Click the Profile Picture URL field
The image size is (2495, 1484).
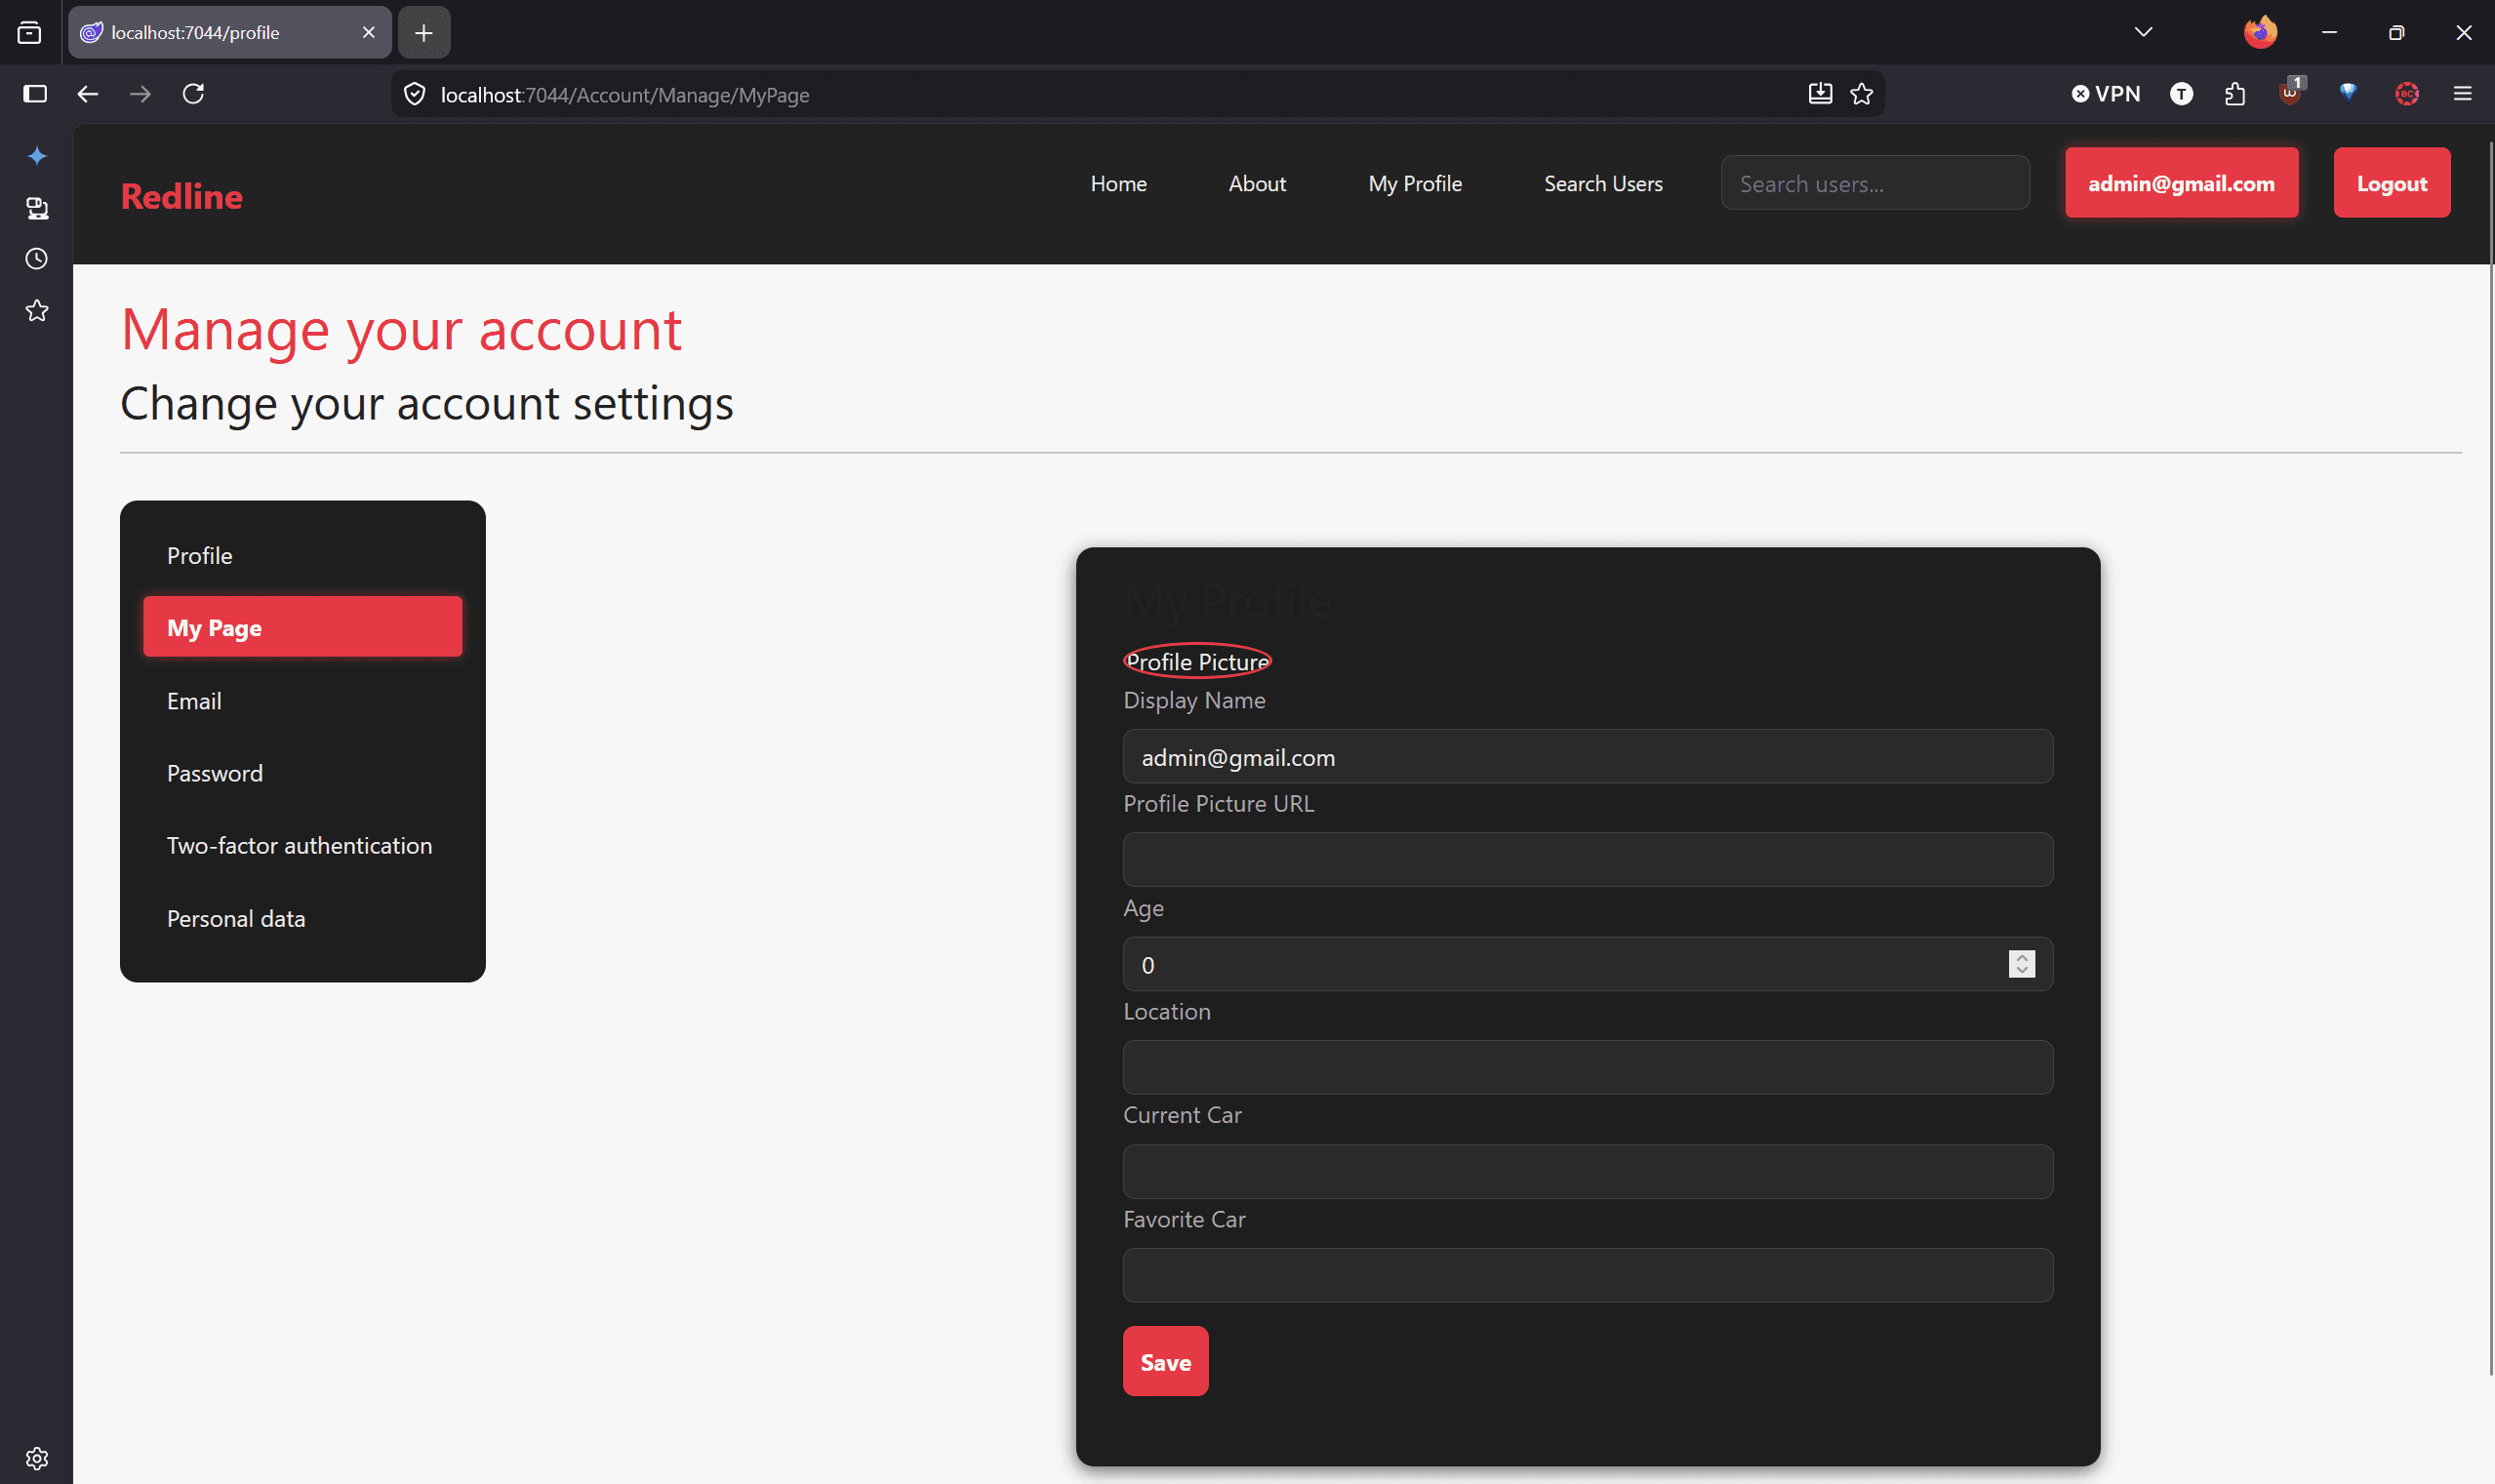[x=1588, y=859]
